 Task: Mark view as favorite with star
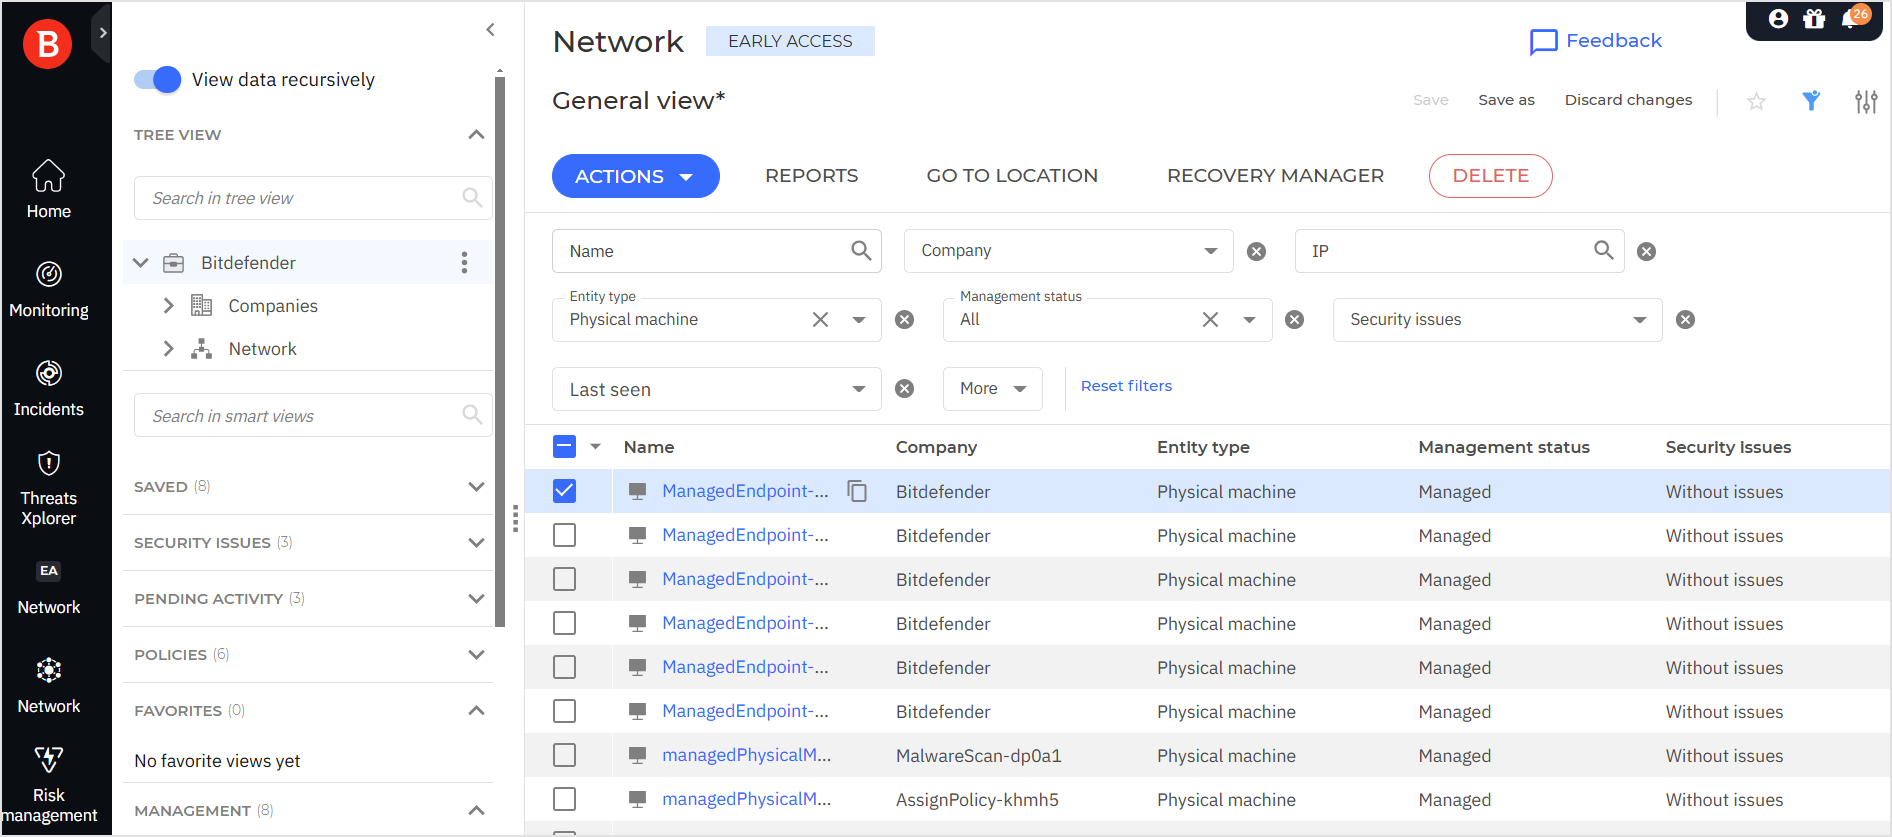click(x=1756, y=101)
